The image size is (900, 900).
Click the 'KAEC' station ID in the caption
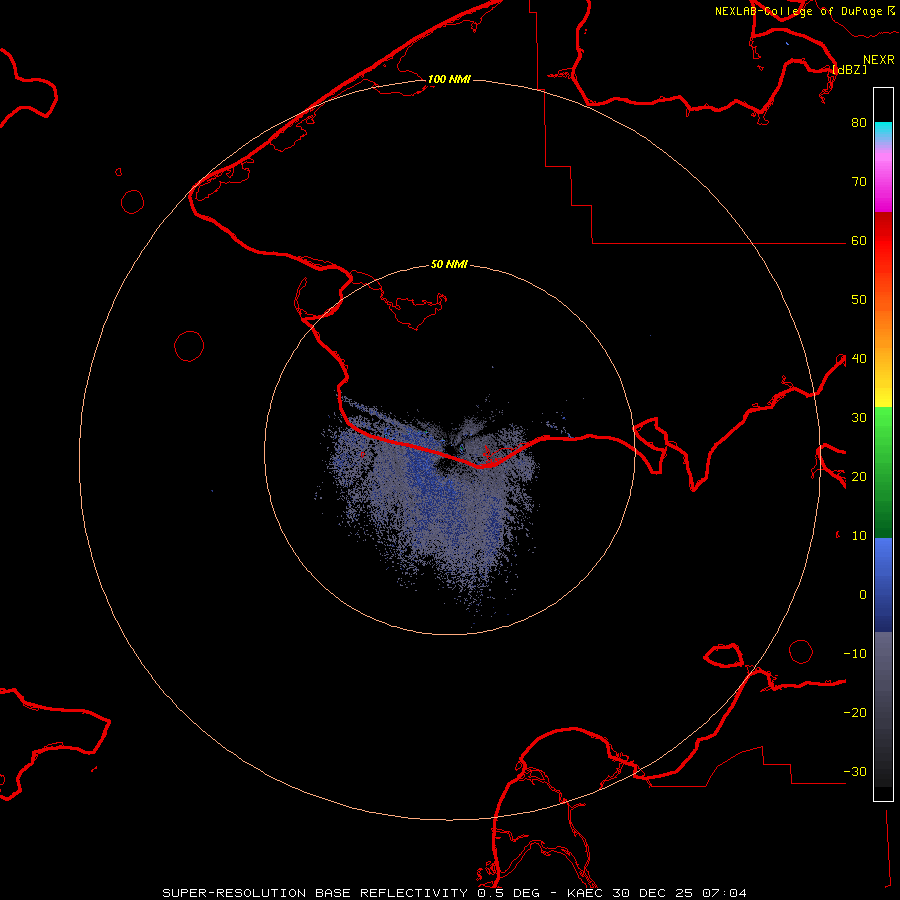[586, 893]
